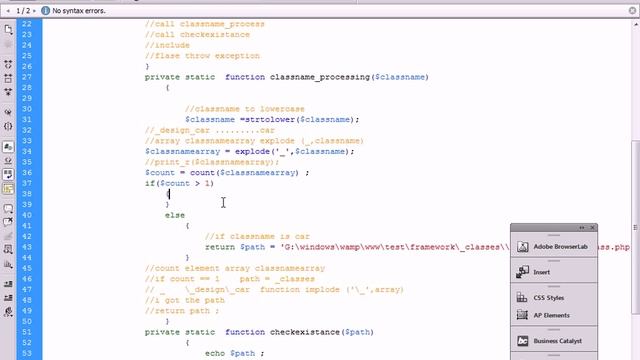Close the syntax info bar
640x360 pixels.
[632, 11]
